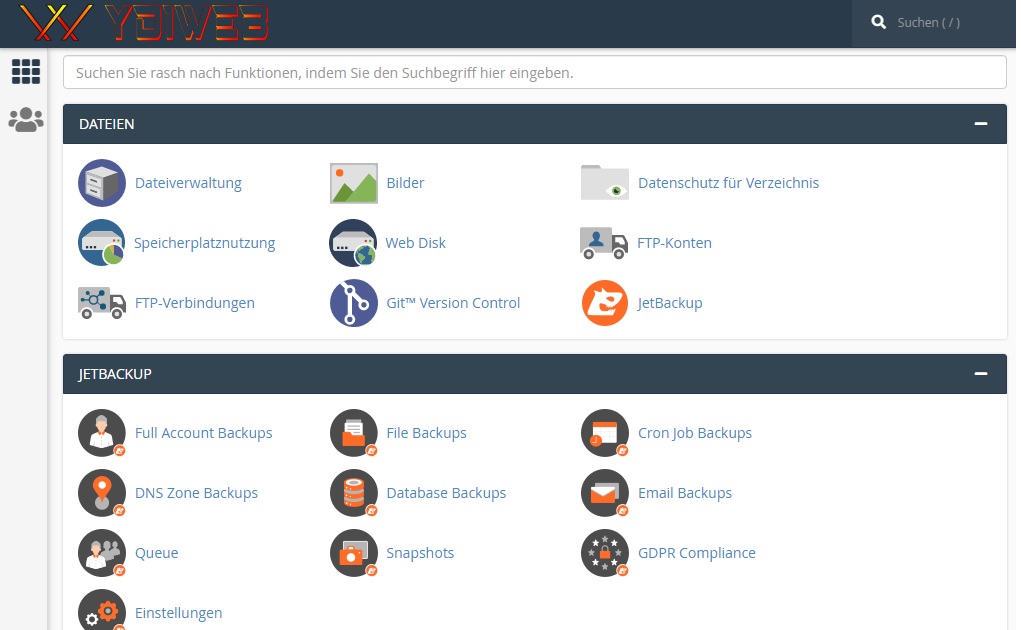Open the DNS Zone Backups icon

point(102,493)
